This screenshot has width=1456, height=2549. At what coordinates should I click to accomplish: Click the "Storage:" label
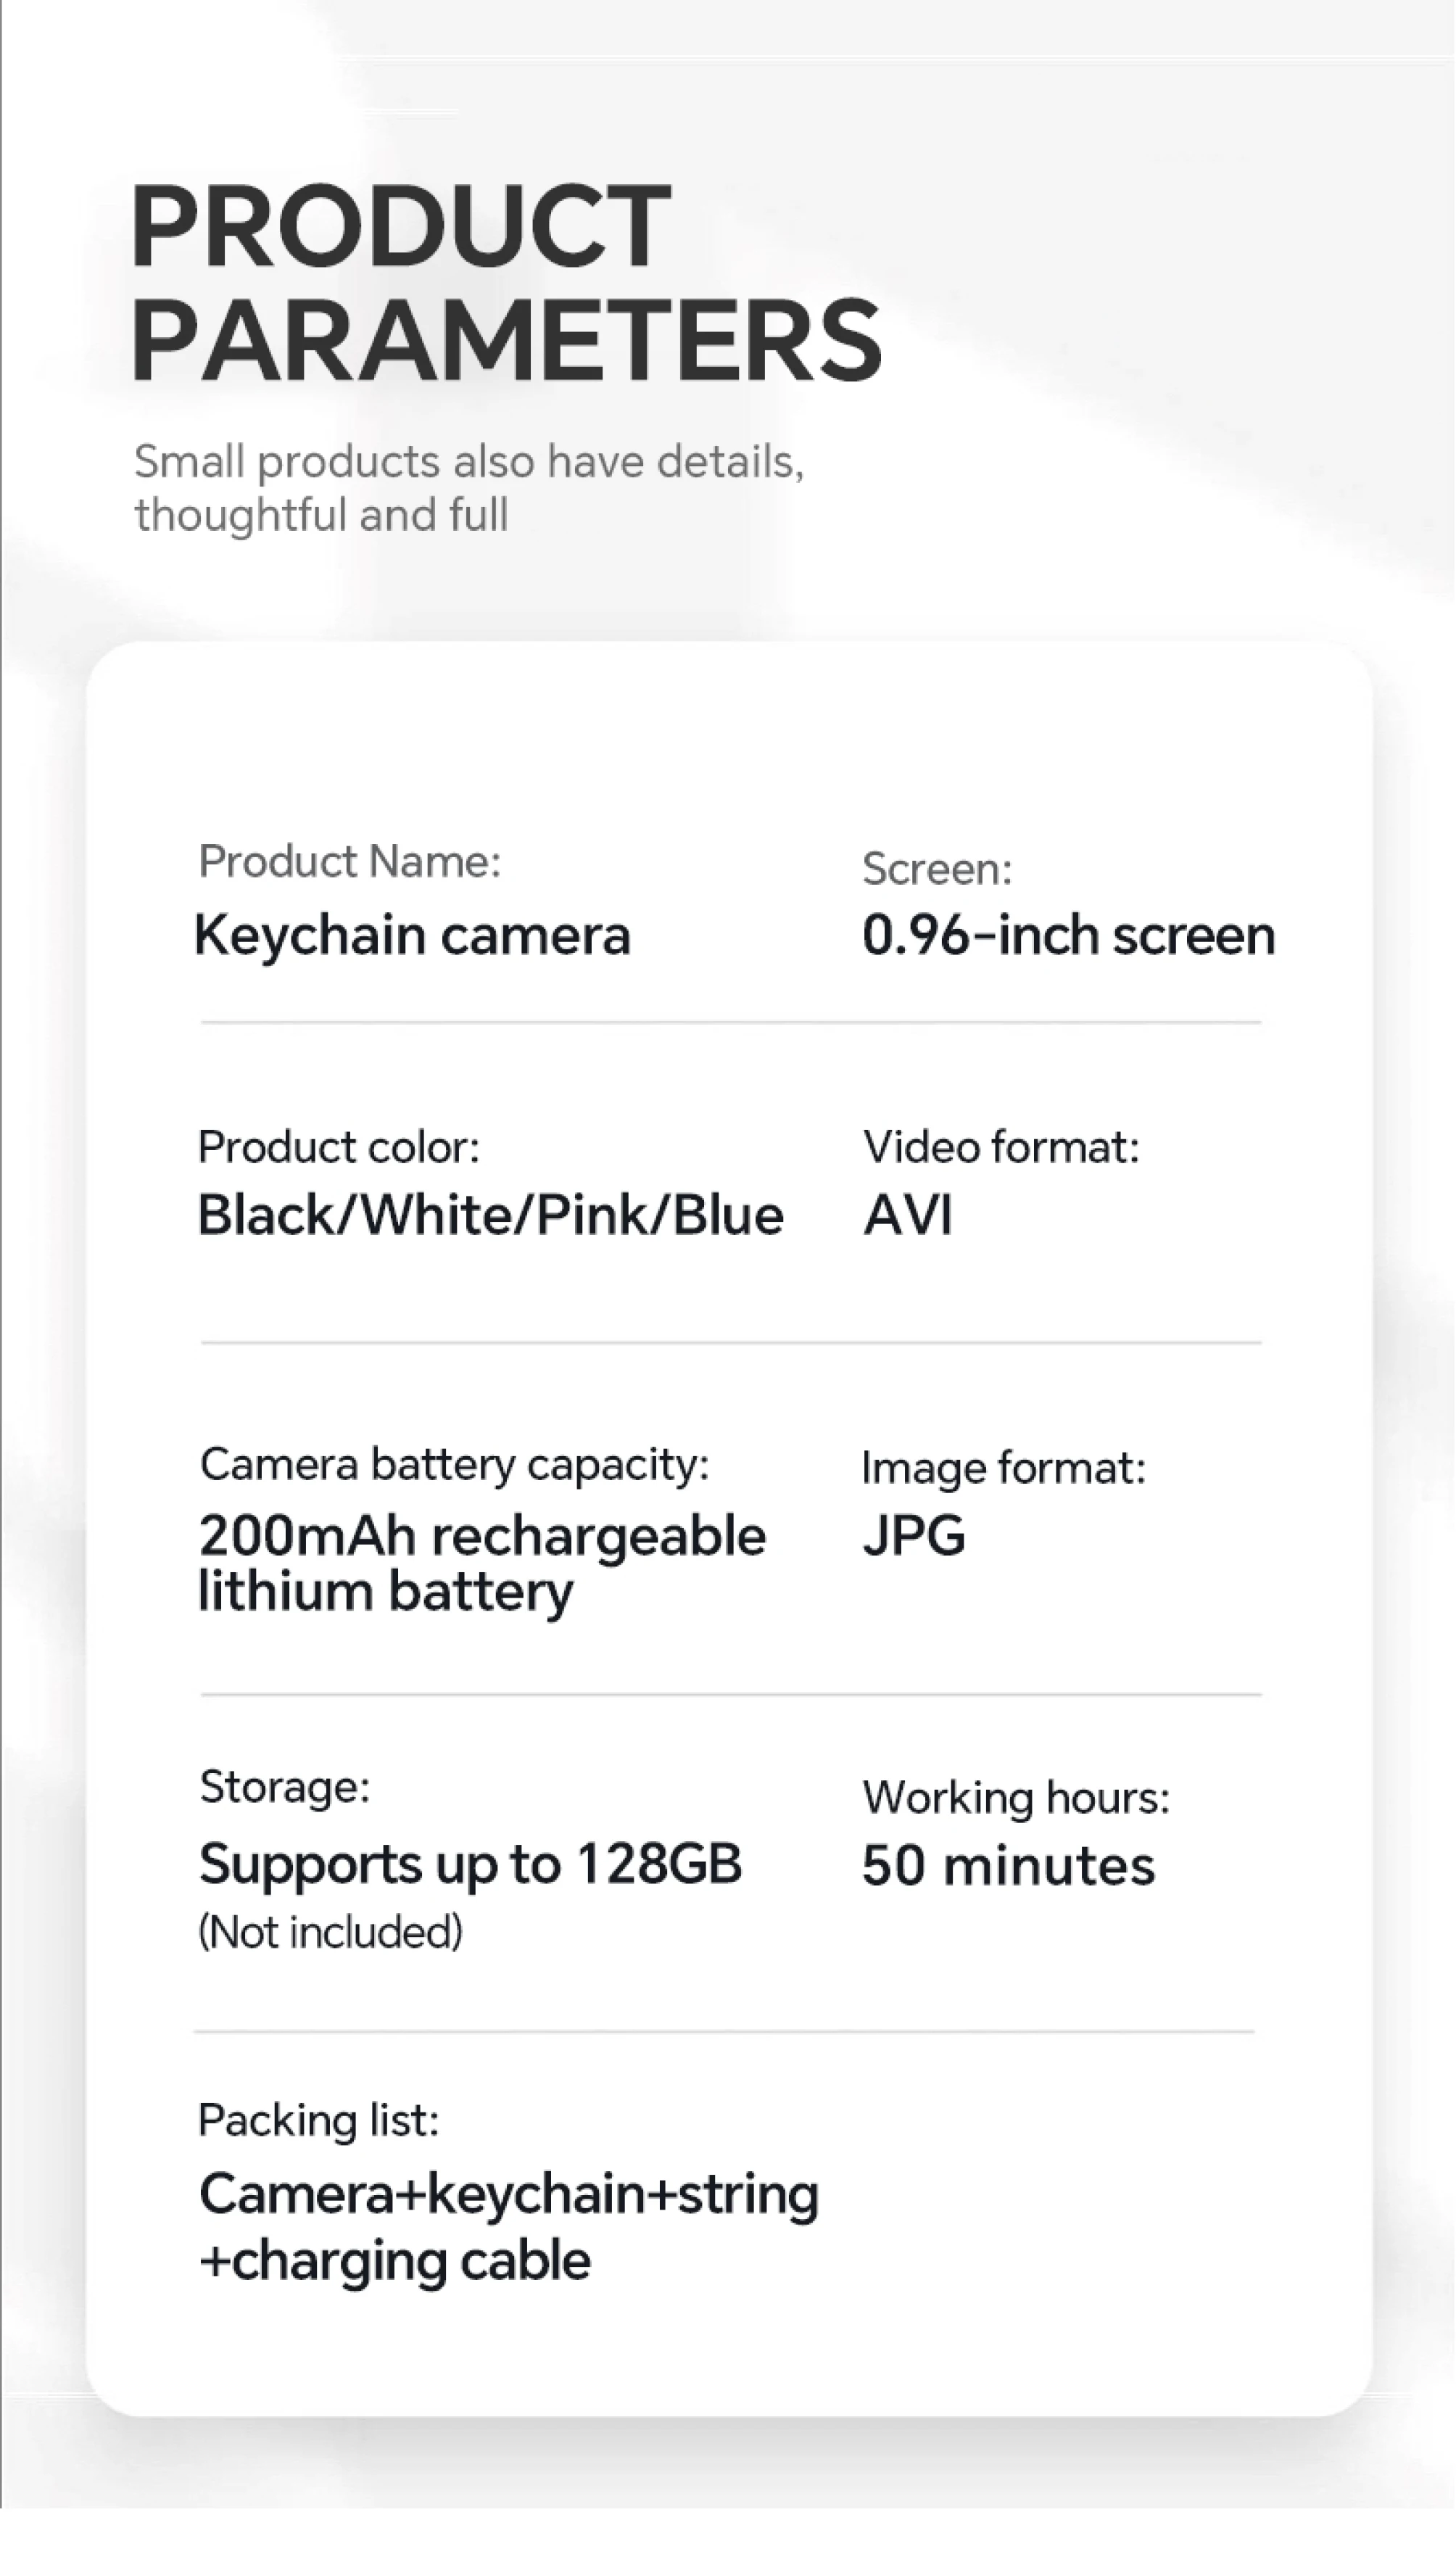285,1786
